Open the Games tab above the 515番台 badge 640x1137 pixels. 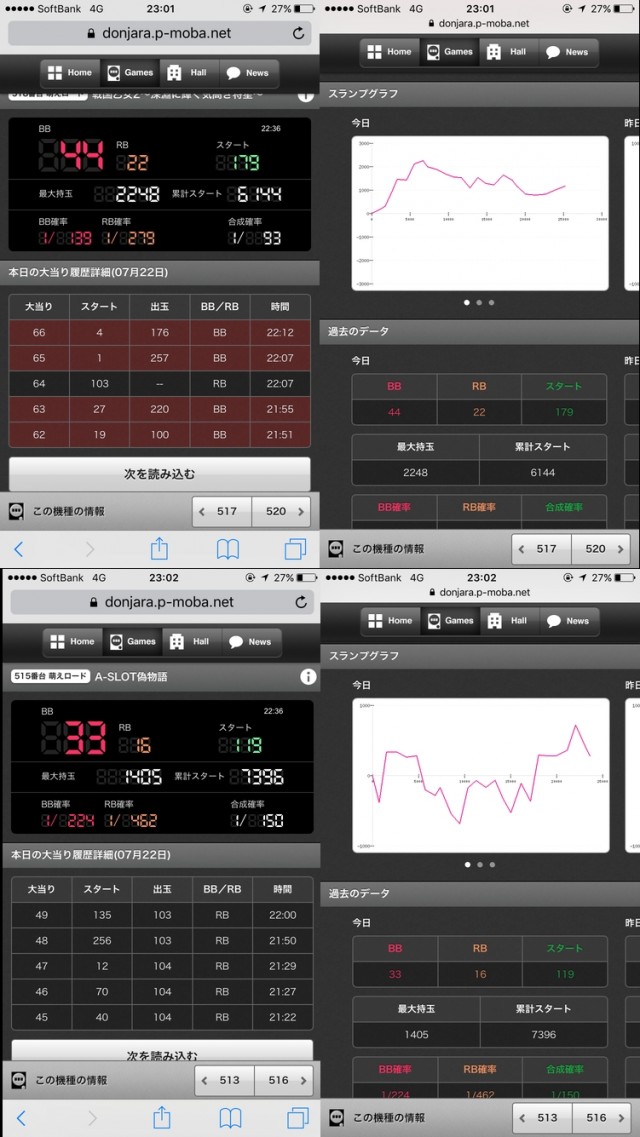130,642
